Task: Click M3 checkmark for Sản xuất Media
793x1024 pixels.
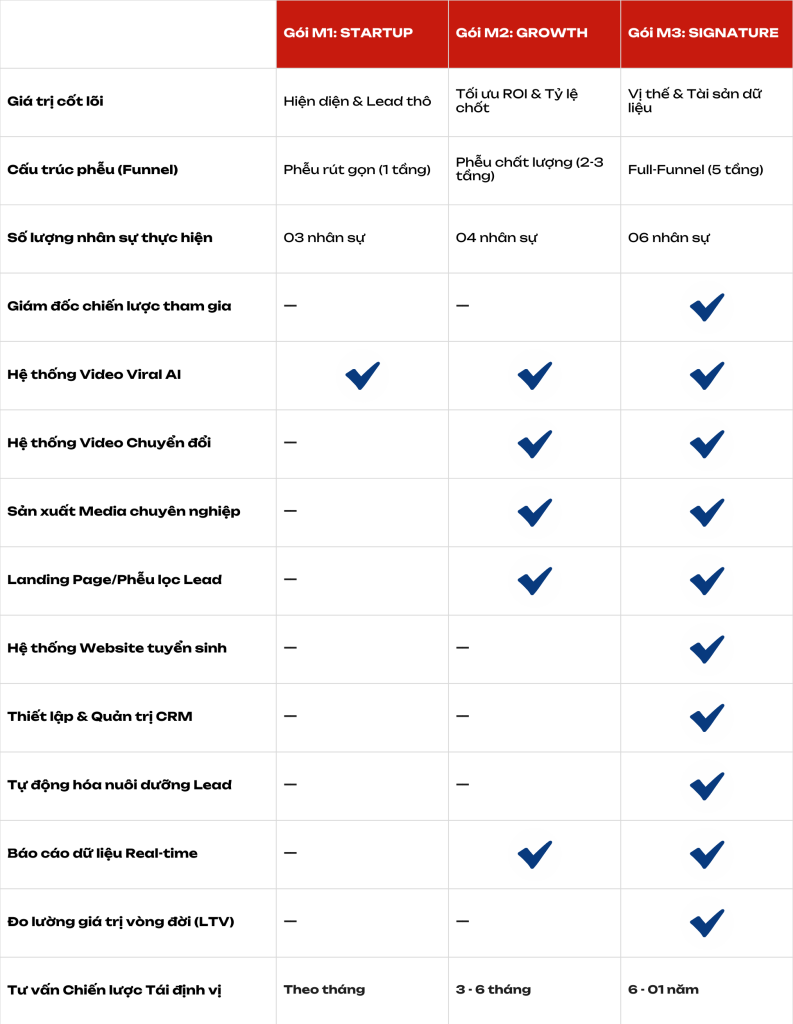Action: point(707,512)
